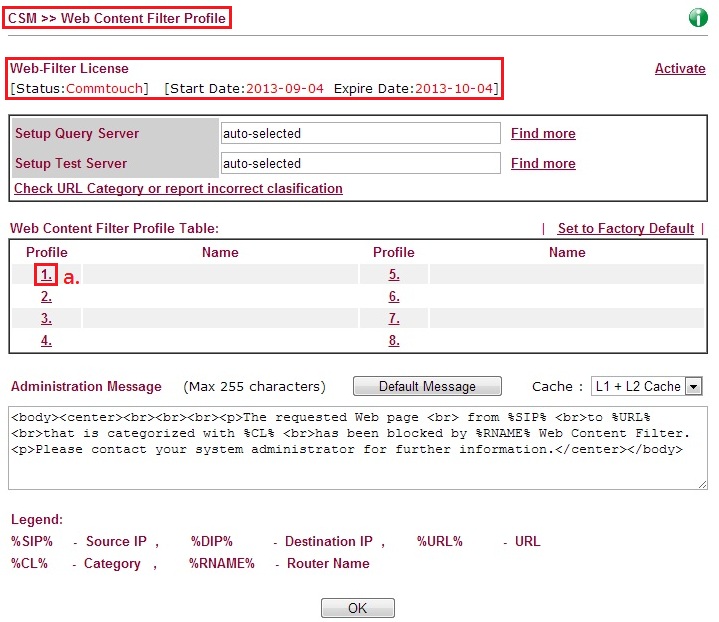Open profile 2 in filter table

[x=46, y=297]
